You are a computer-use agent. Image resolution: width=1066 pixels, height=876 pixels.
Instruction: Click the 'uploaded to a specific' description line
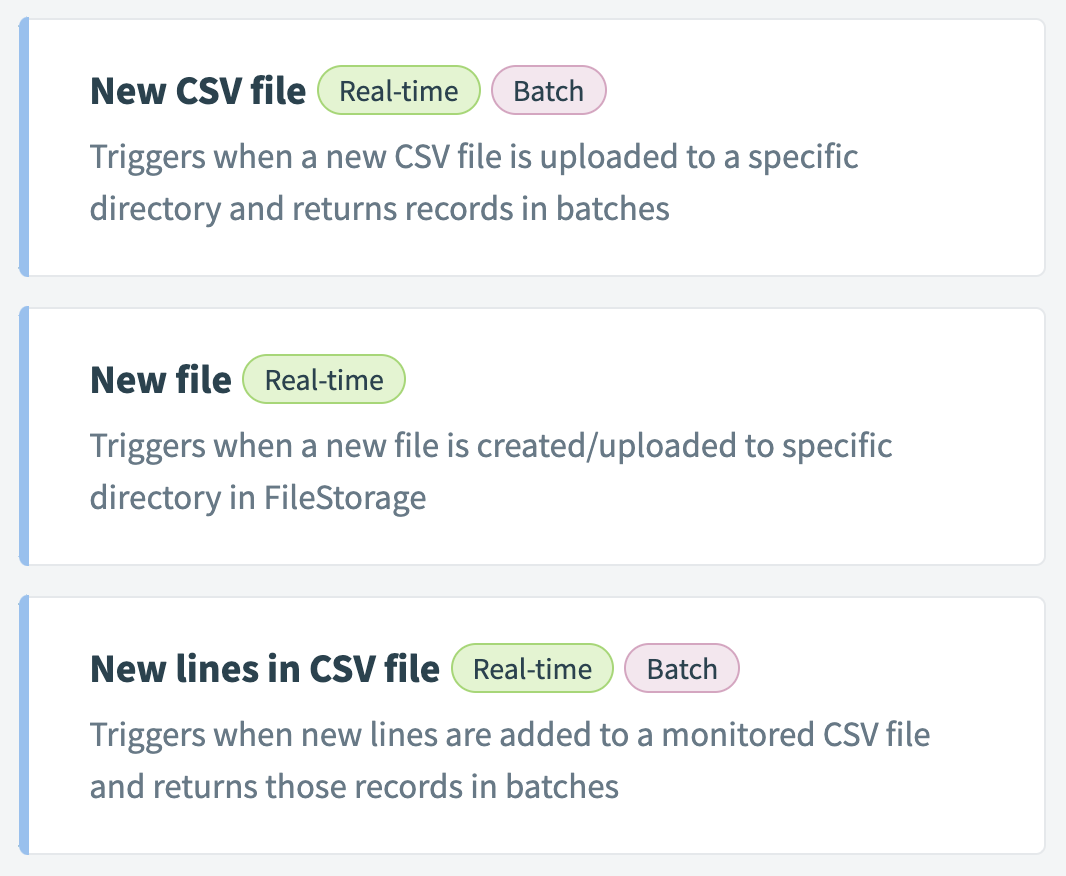pyautogui.click(x=474, y=158)
